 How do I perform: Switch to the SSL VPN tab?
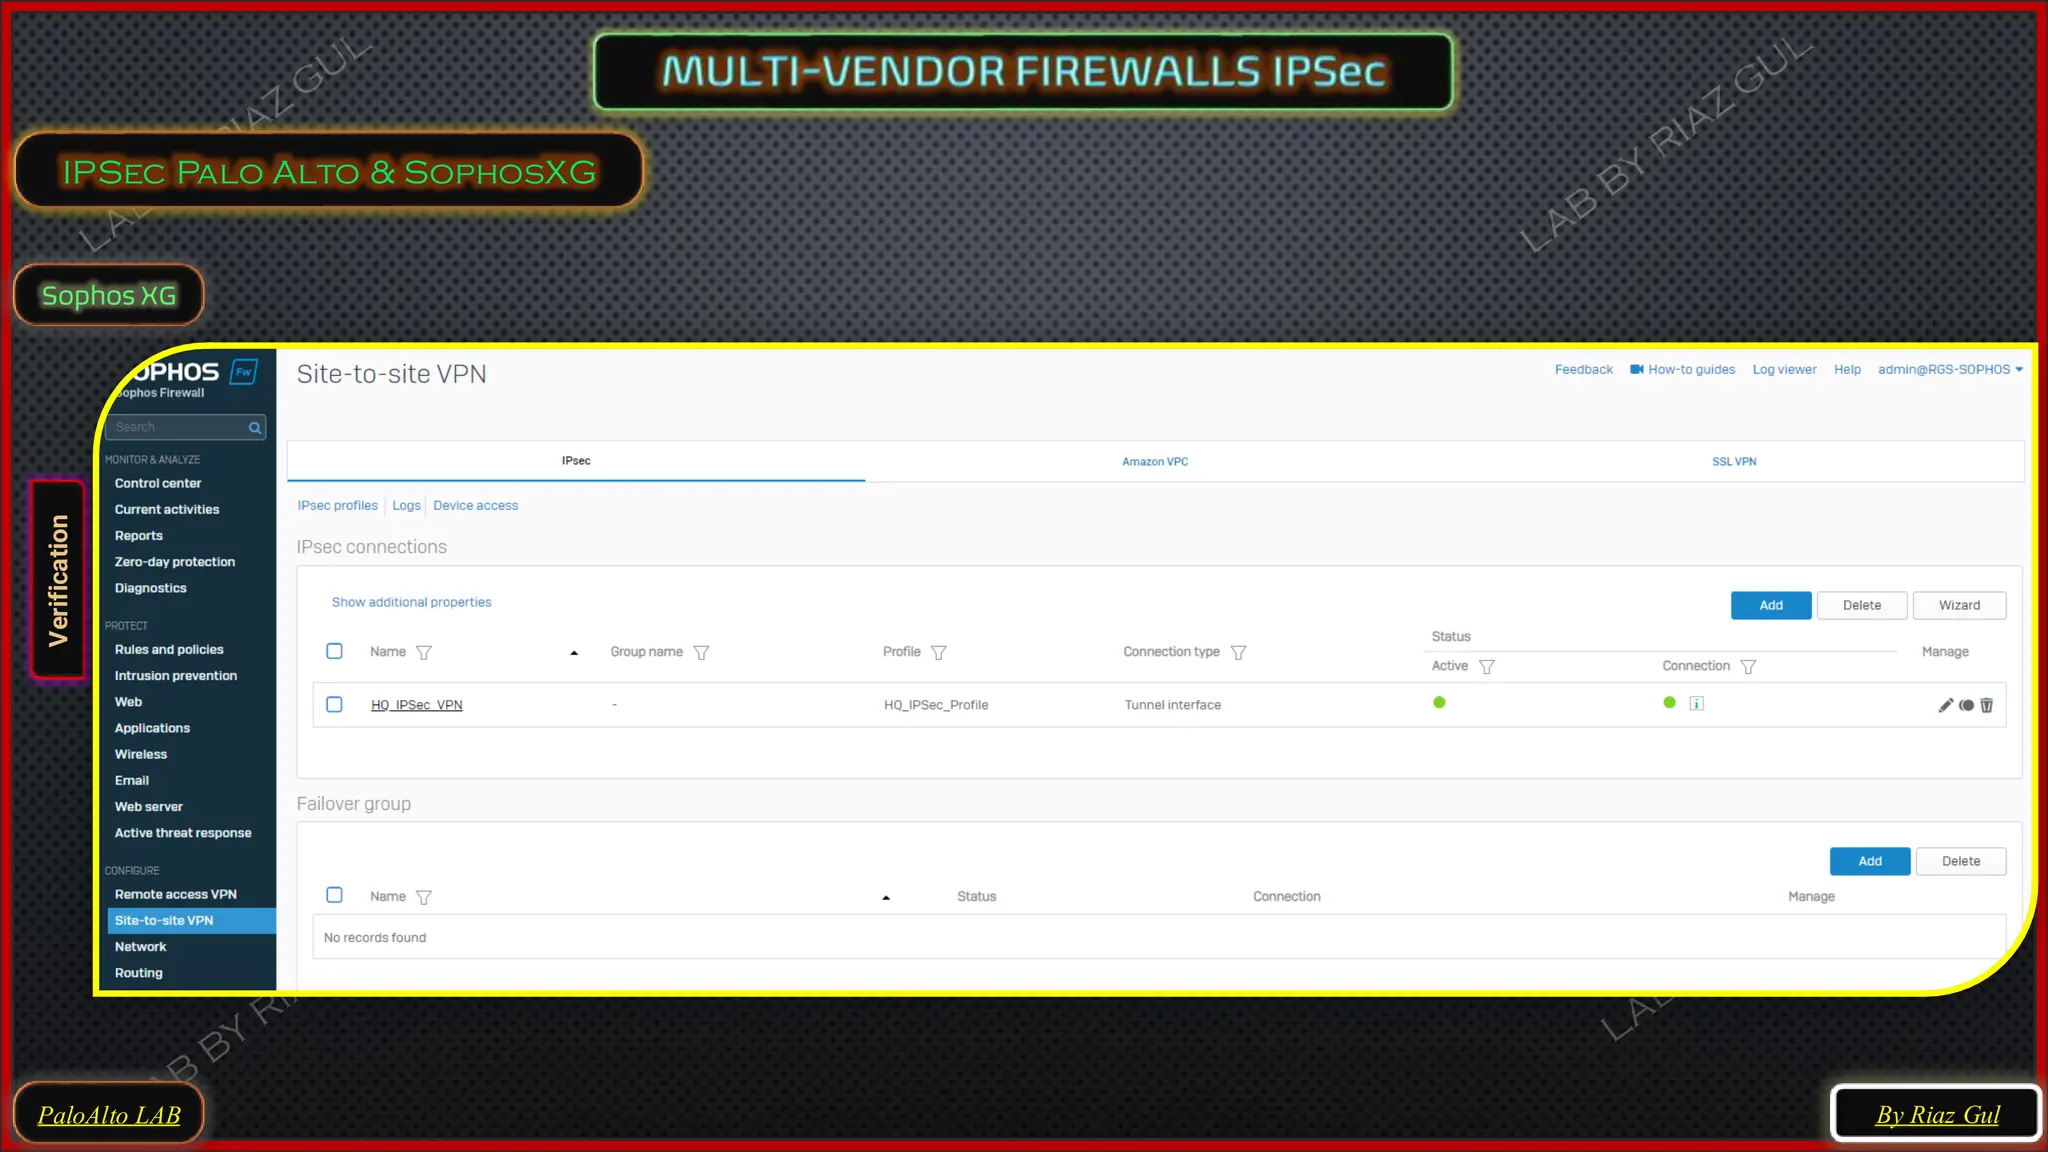tap(1734, 461)
